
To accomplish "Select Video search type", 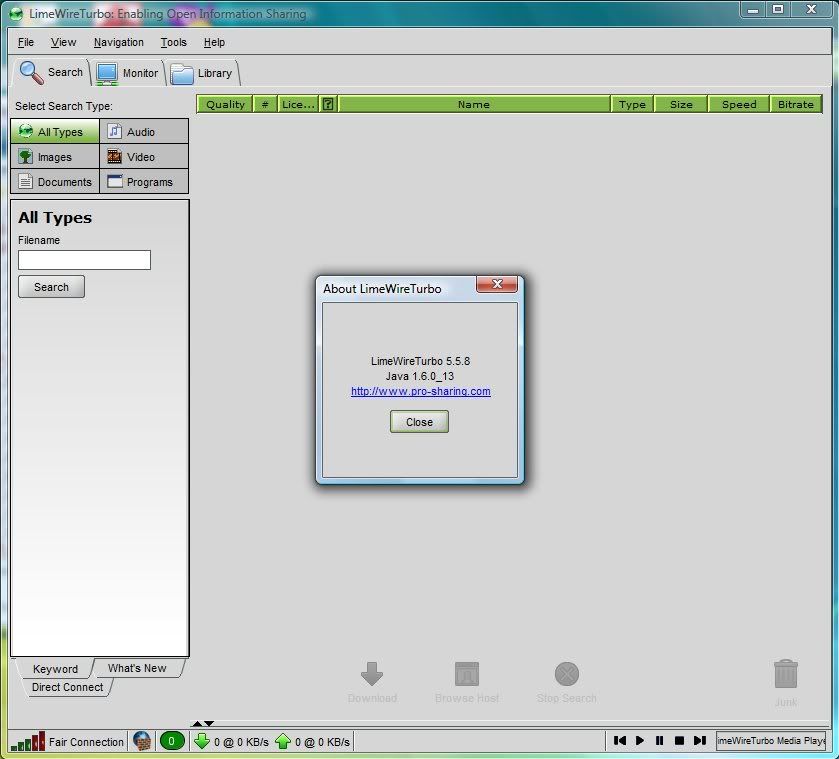I will point(144,157).
